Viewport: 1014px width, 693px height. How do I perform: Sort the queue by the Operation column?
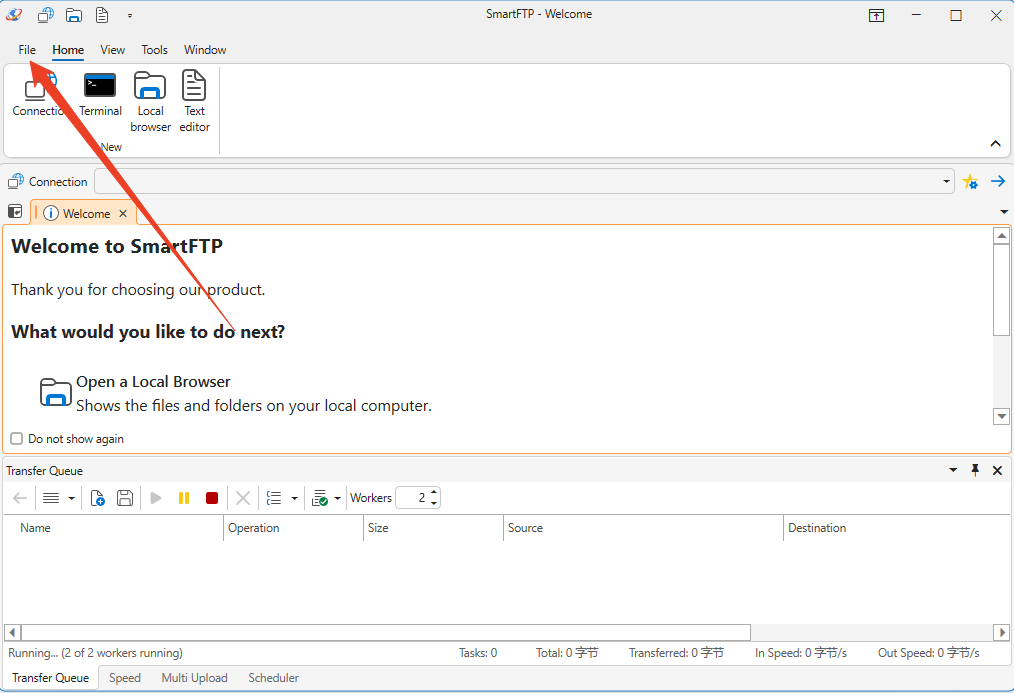pyautogui.click(x=294, y=528)
